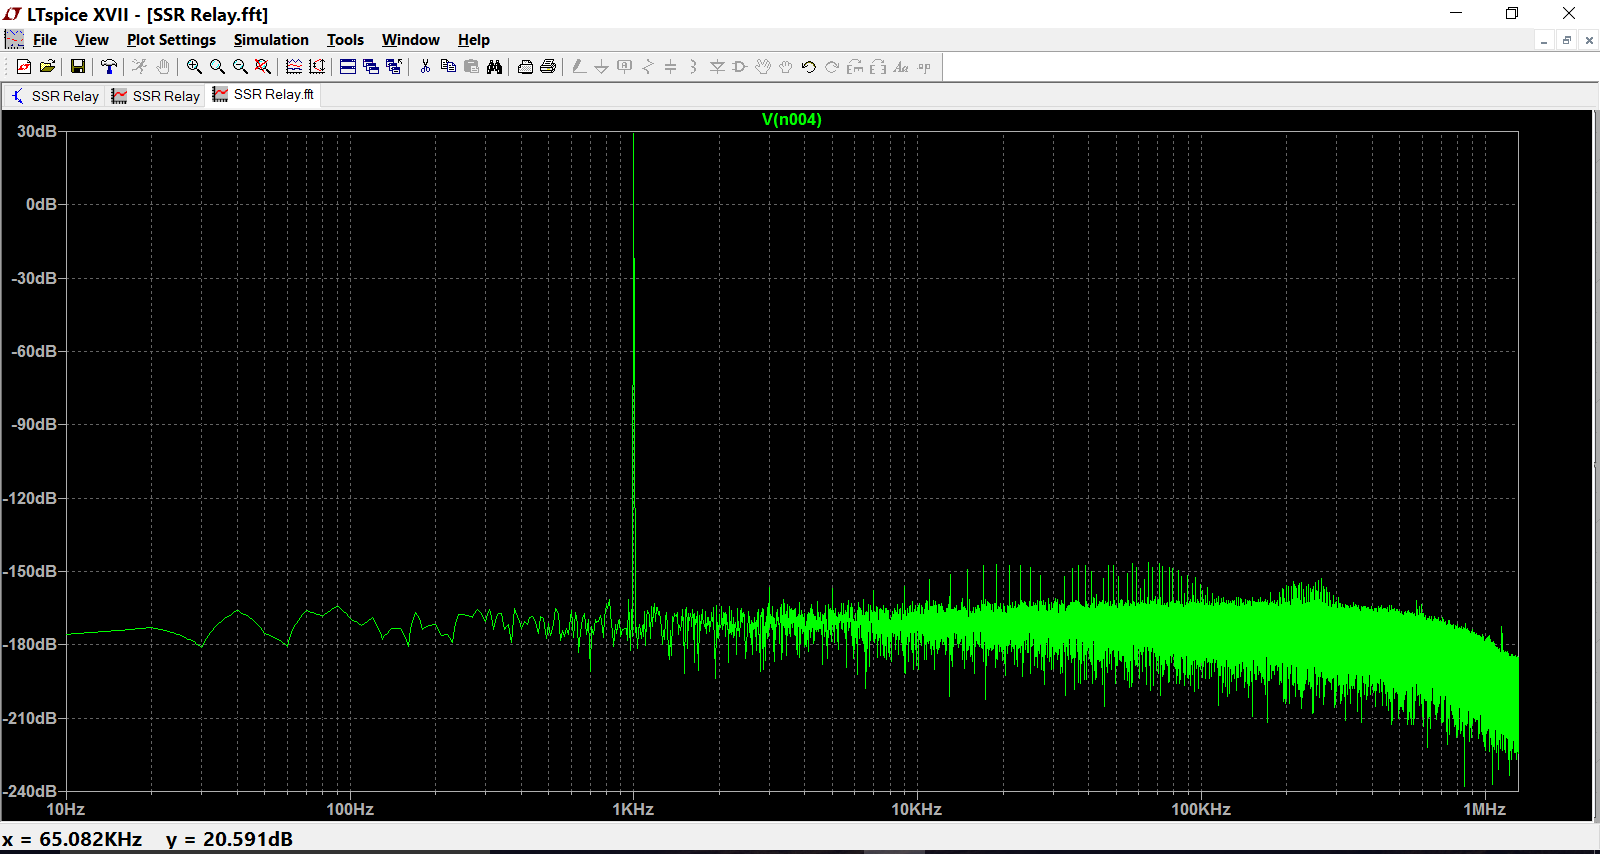This screenshot has height=854, width=1600.
Task: Open the File menu
Action: coord(45,40)
